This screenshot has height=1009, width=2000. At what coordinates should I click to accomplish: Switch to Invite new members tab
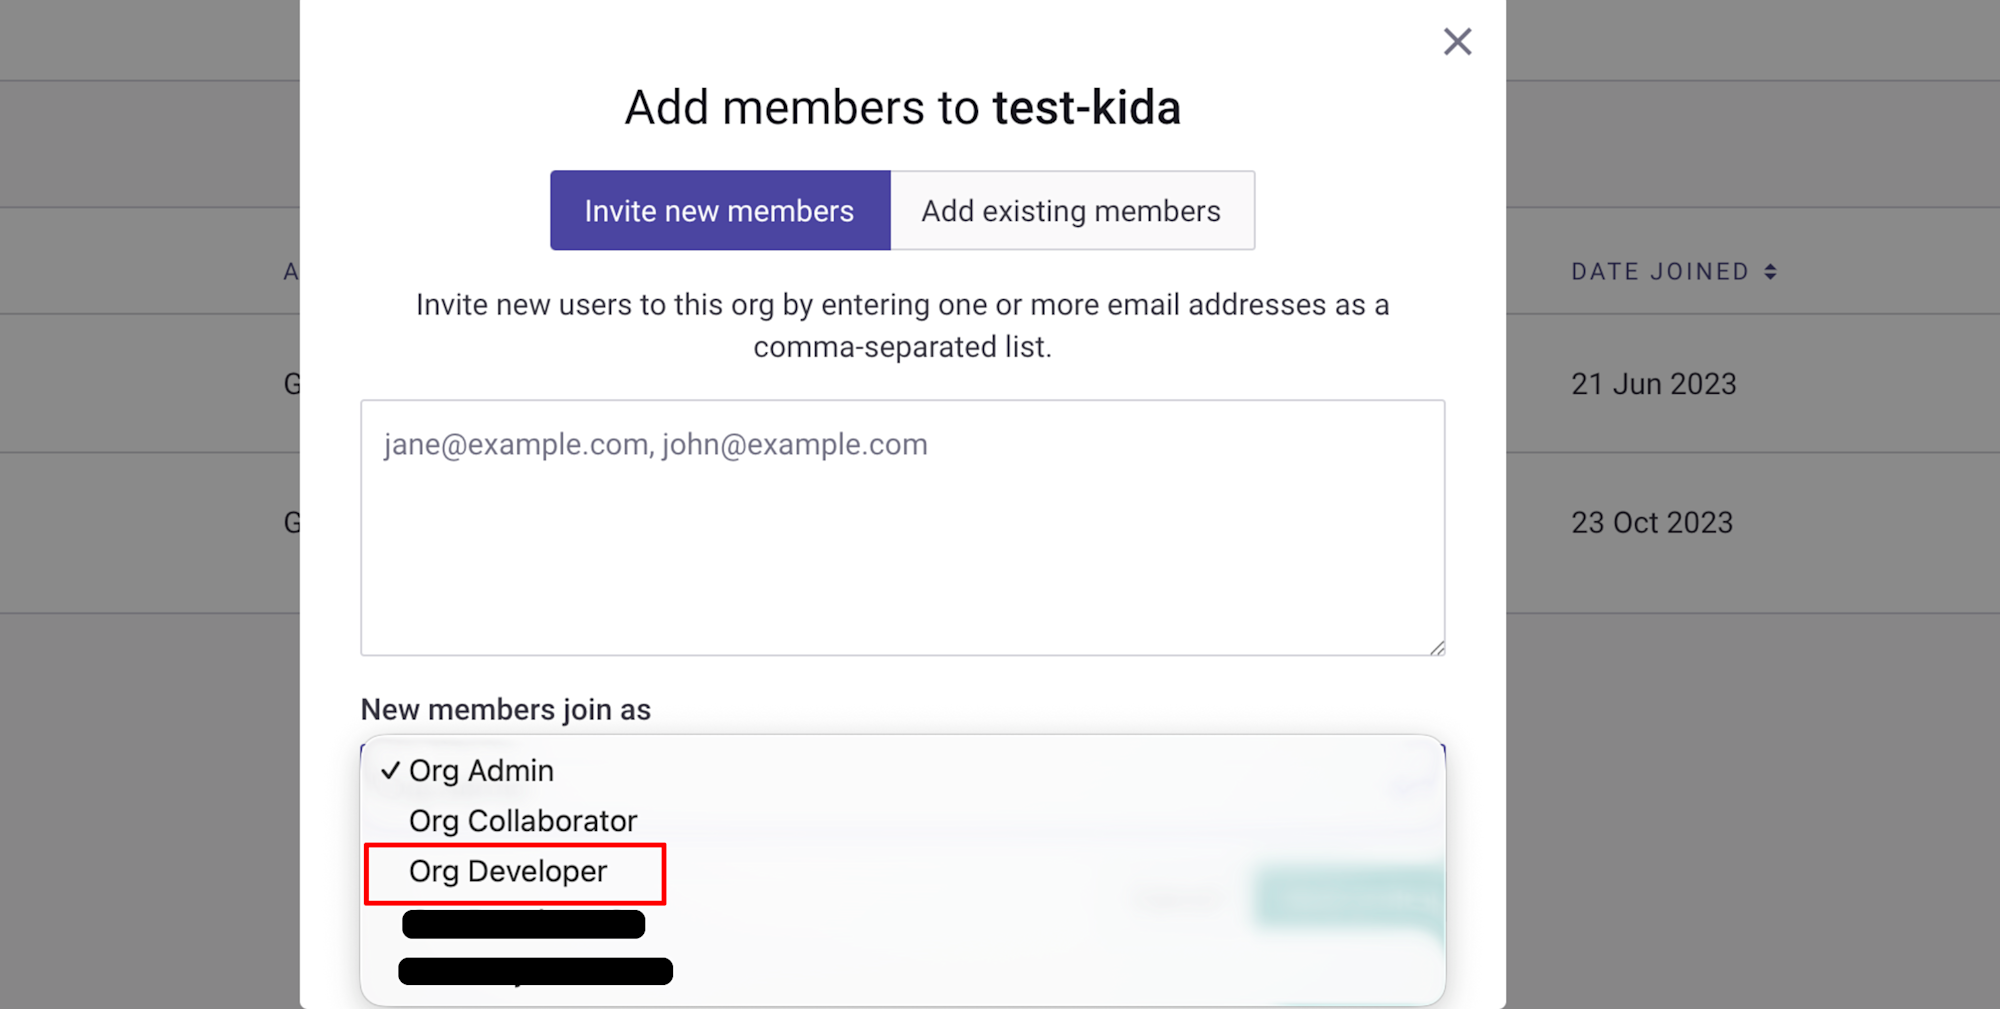(x=719, y=211)
